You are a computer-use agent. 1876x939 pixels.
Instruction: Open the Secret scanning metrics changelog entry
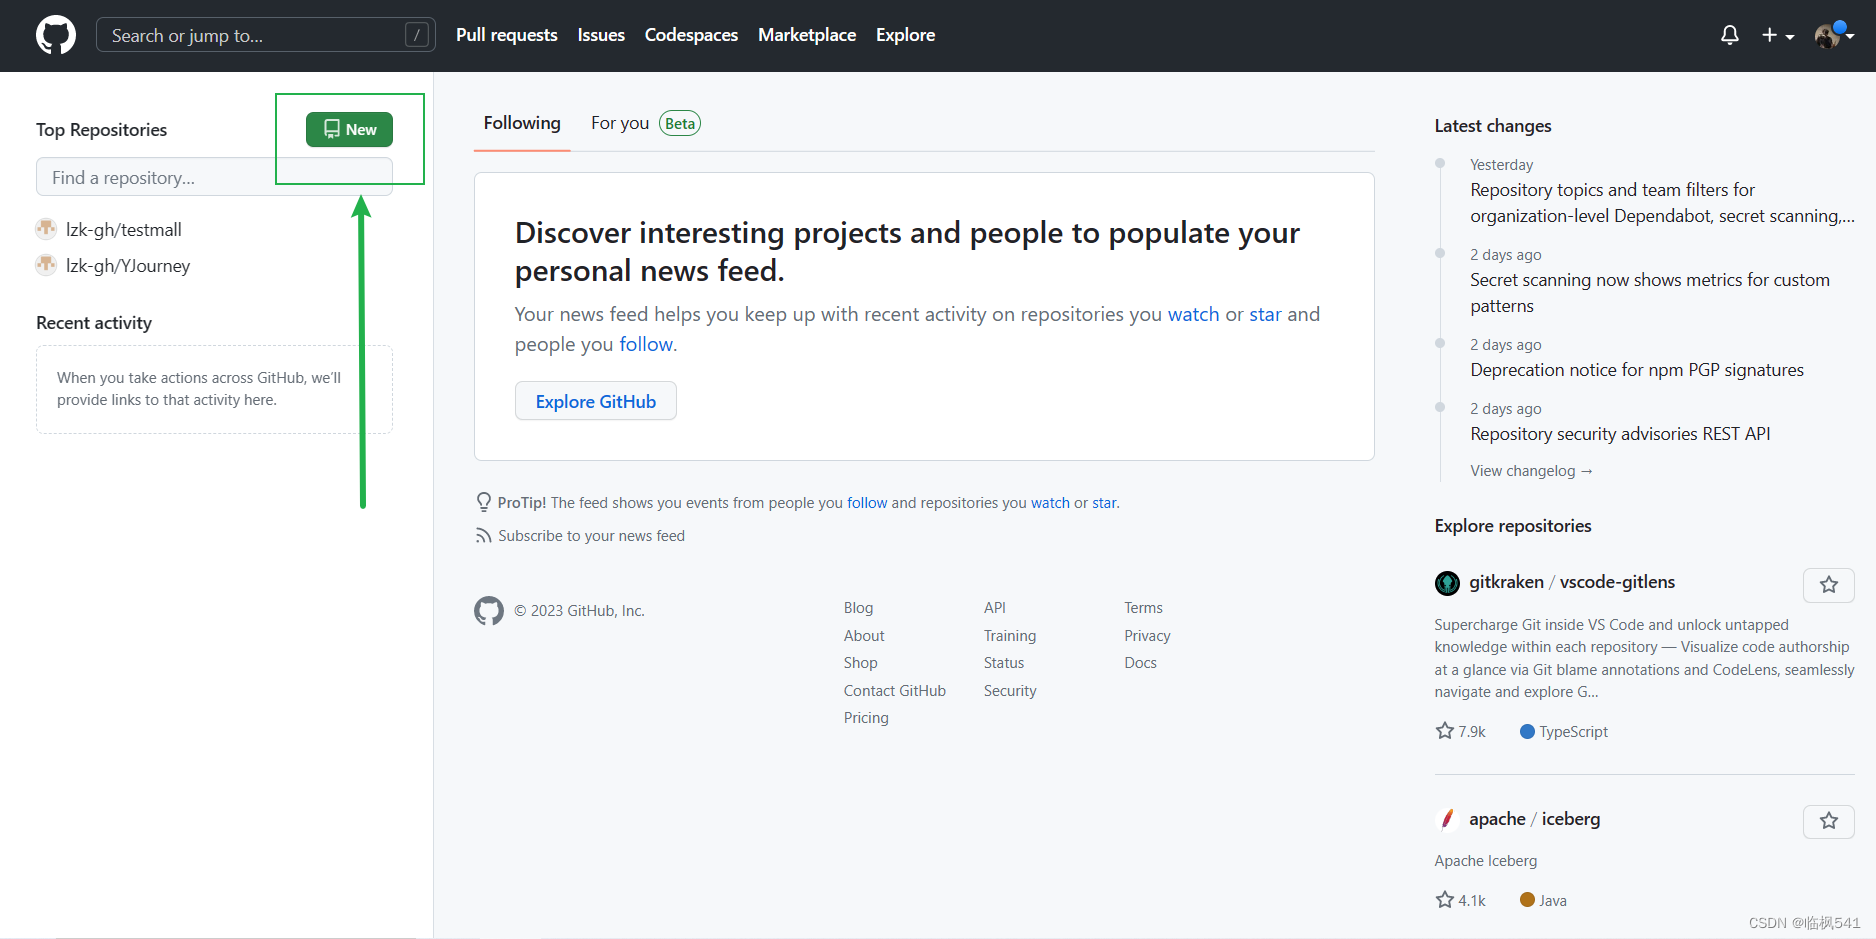click(x=1650, y=293)
